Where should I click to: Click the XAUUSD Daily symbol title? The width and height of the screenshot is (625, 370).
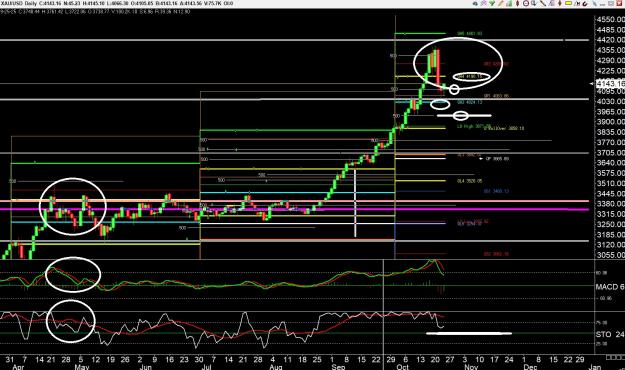[19, 3]
